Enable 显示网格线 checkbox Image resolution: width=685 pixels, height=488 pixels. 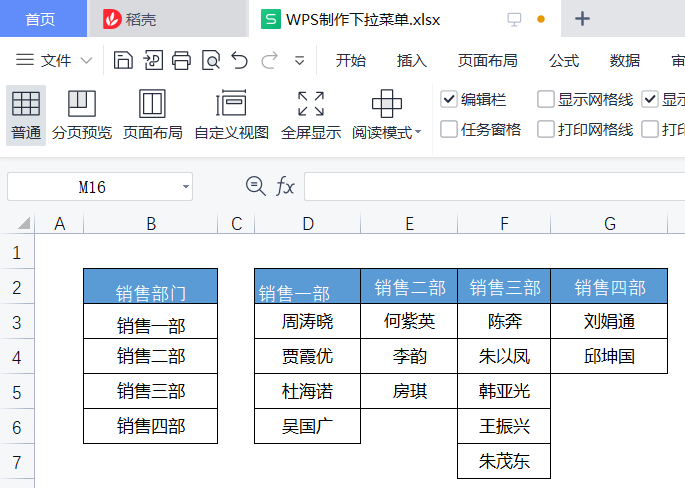(546, 99)
